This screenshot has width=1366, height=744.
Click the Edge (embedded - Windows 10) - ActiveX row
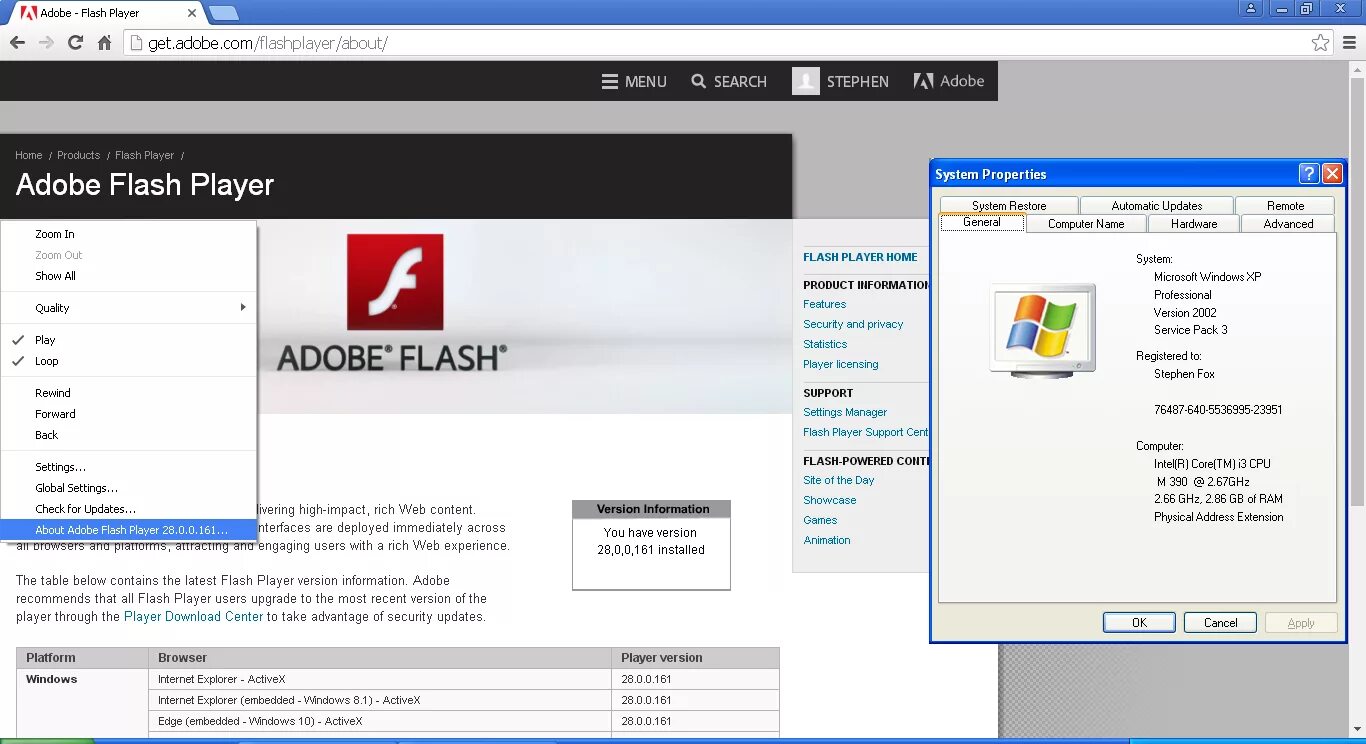pyautogui.click(x=398, y=721)
